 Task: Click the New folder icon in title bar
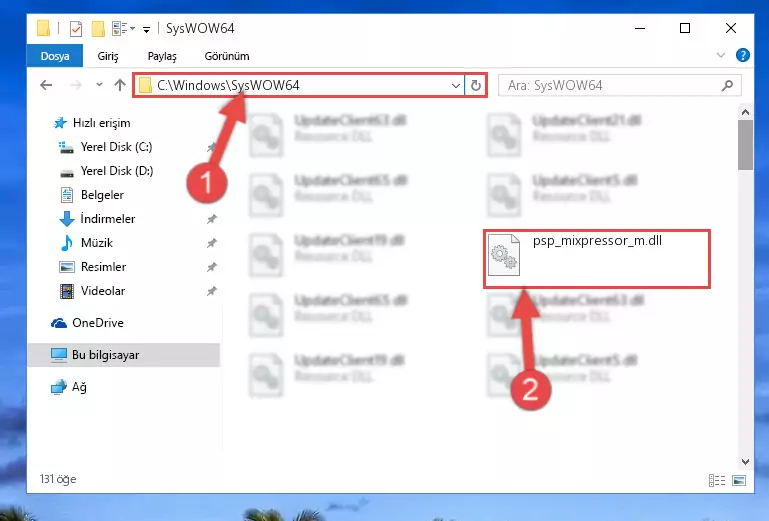click(x=98, y=29)
